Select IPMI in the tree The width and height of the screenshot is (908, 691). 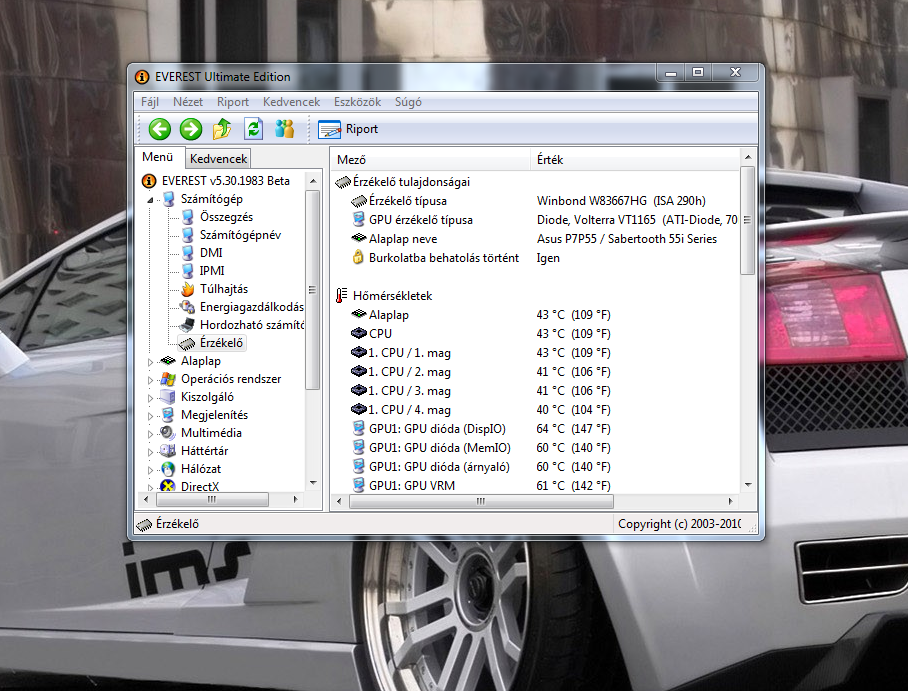(212, 270)
